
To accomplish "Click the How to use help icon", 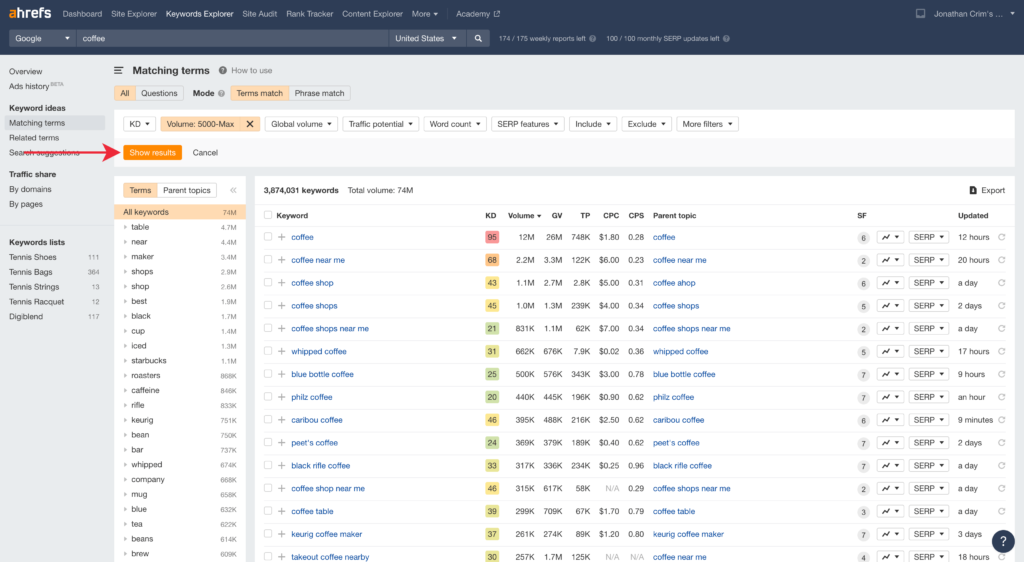I will [x=223, y=70].
